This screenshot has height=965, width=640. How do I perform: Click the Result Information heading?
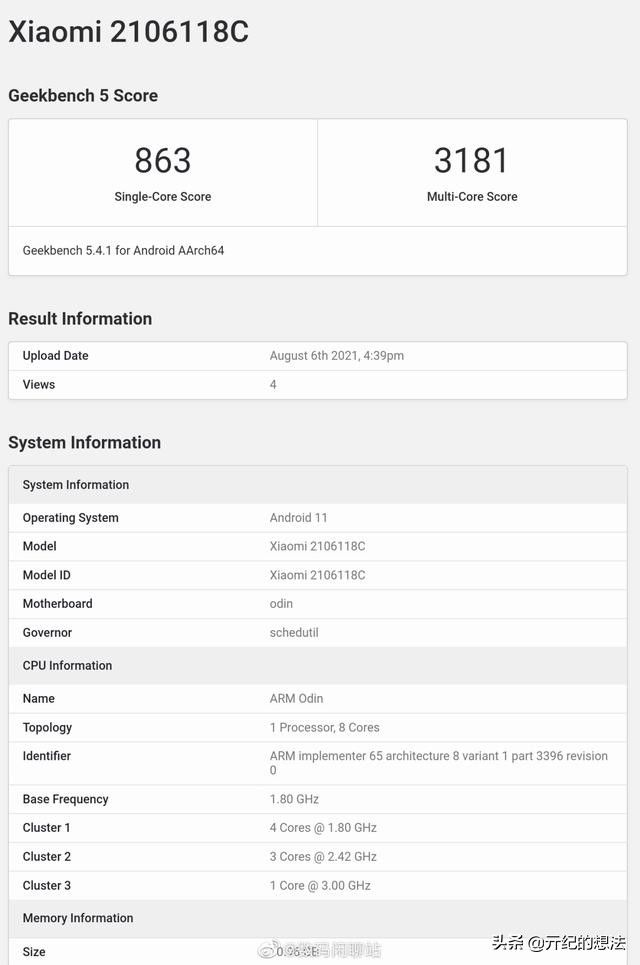(x=80, y=319)
